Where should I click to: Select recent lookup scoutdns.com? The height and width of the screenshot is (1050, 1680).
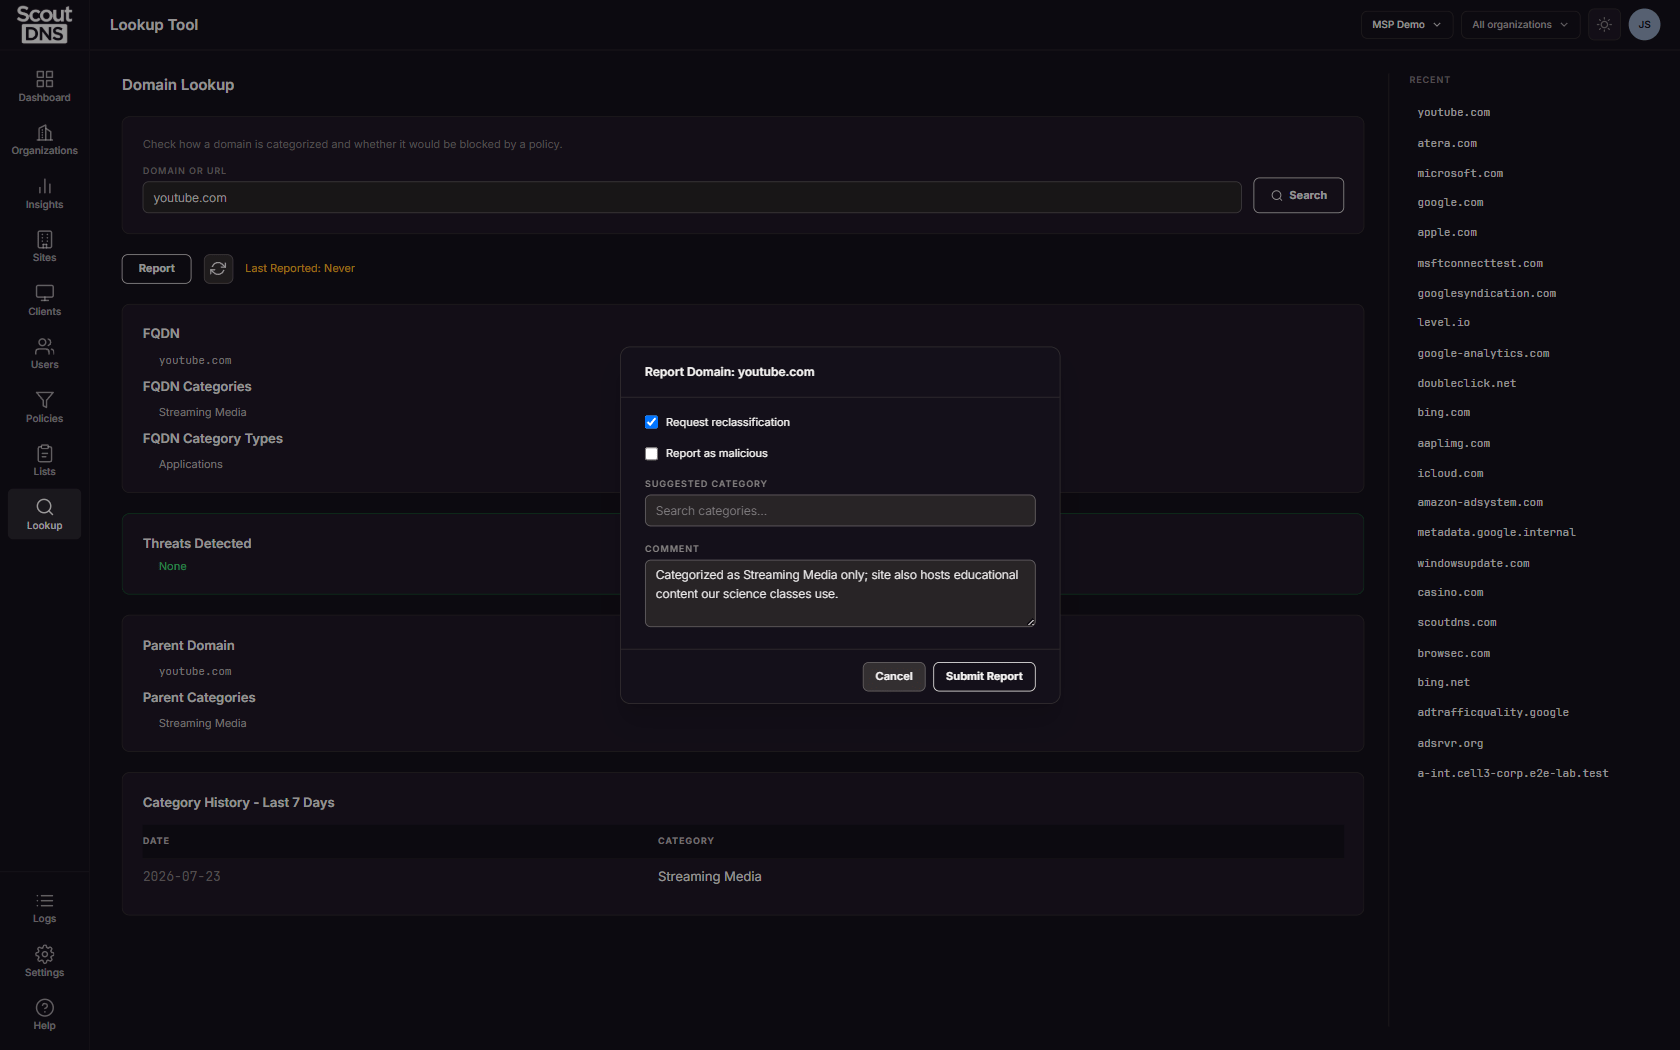pyautogui.click(x=1456, y=623)
